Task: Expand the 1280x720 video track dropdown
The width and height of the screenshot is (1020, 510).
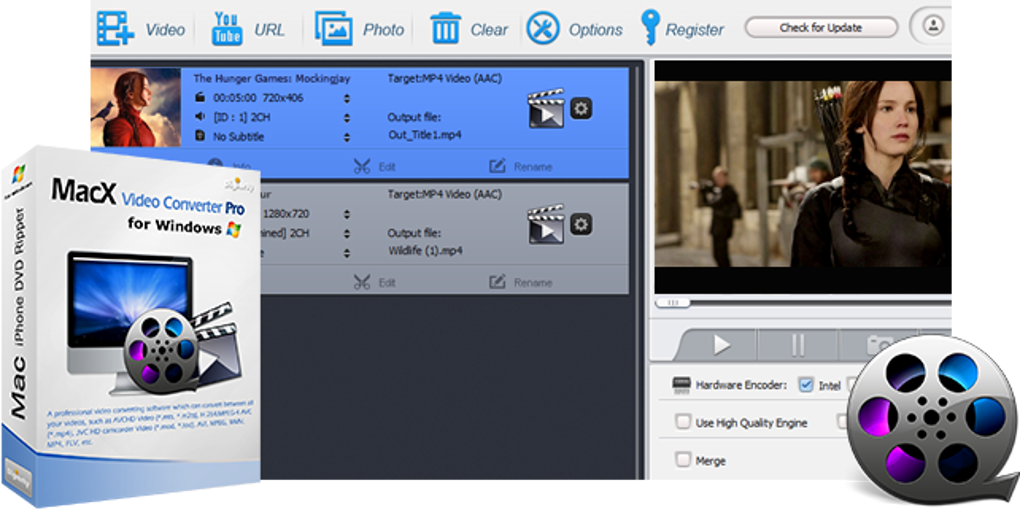Action: point(347,214)
